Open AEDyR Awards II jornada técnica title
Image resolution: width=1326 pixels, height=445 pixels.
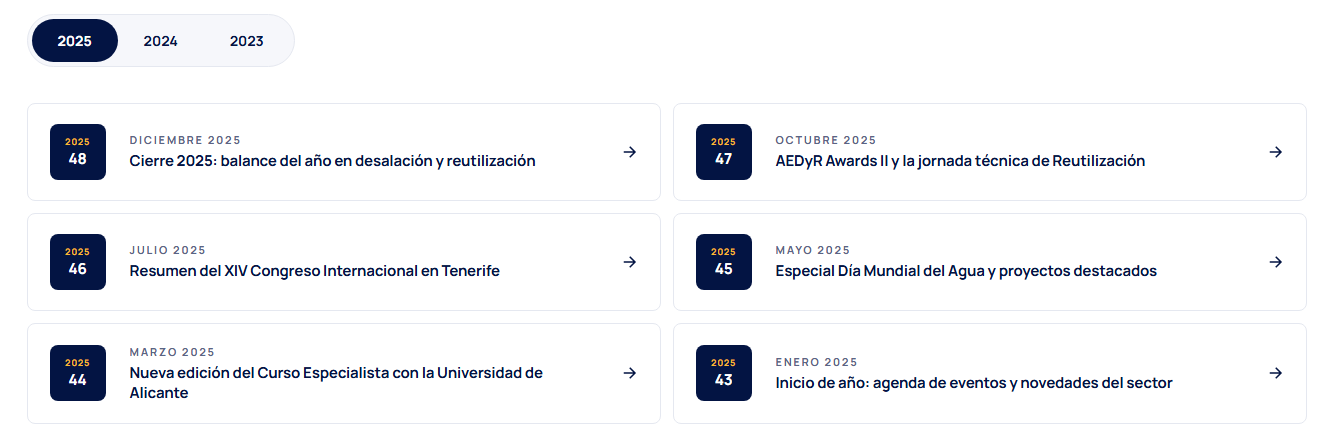960,161
